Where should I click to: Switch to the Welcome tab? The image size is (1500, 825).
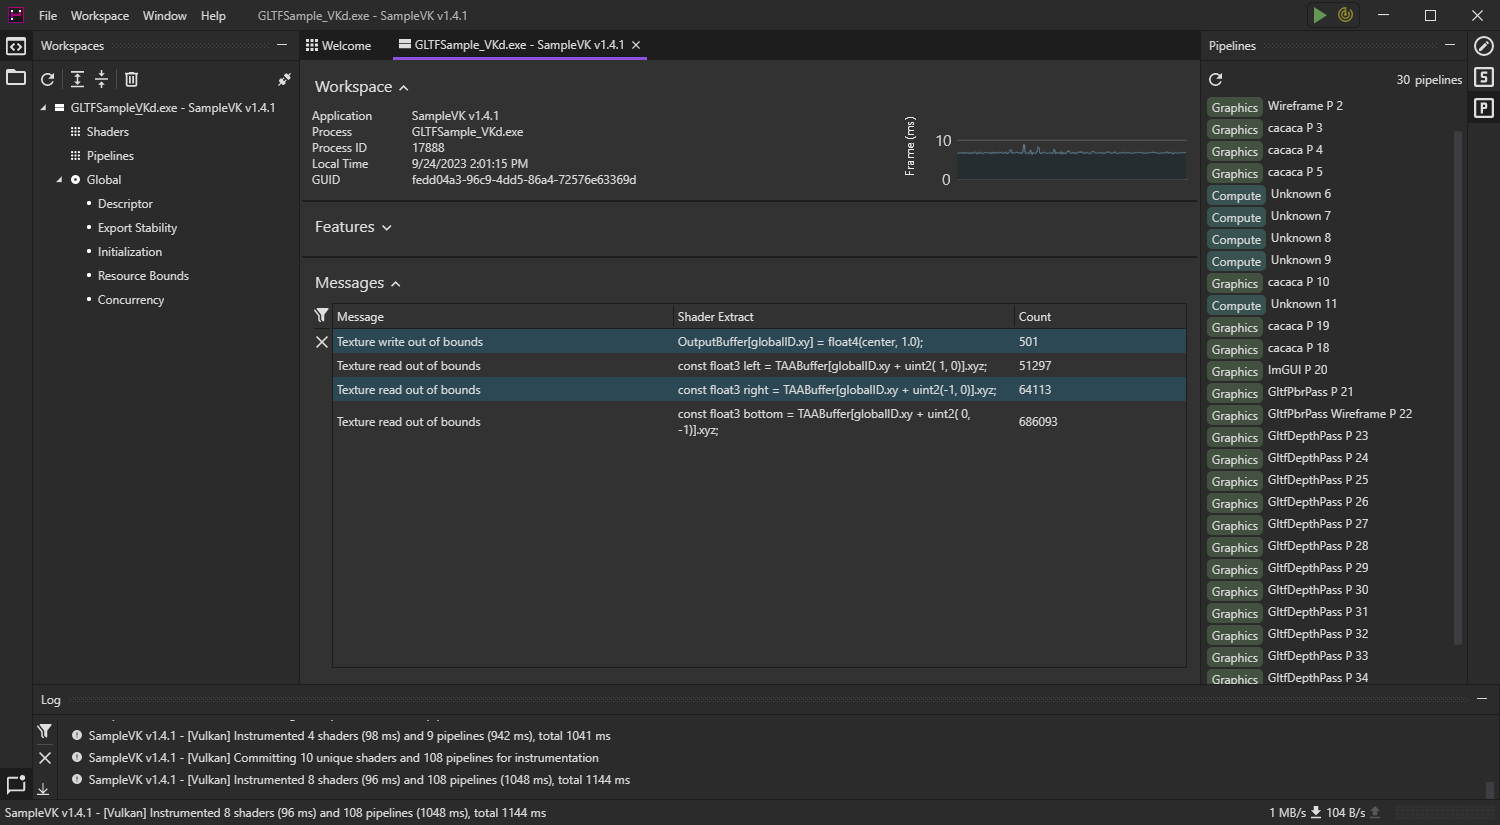tap(344, 45)
